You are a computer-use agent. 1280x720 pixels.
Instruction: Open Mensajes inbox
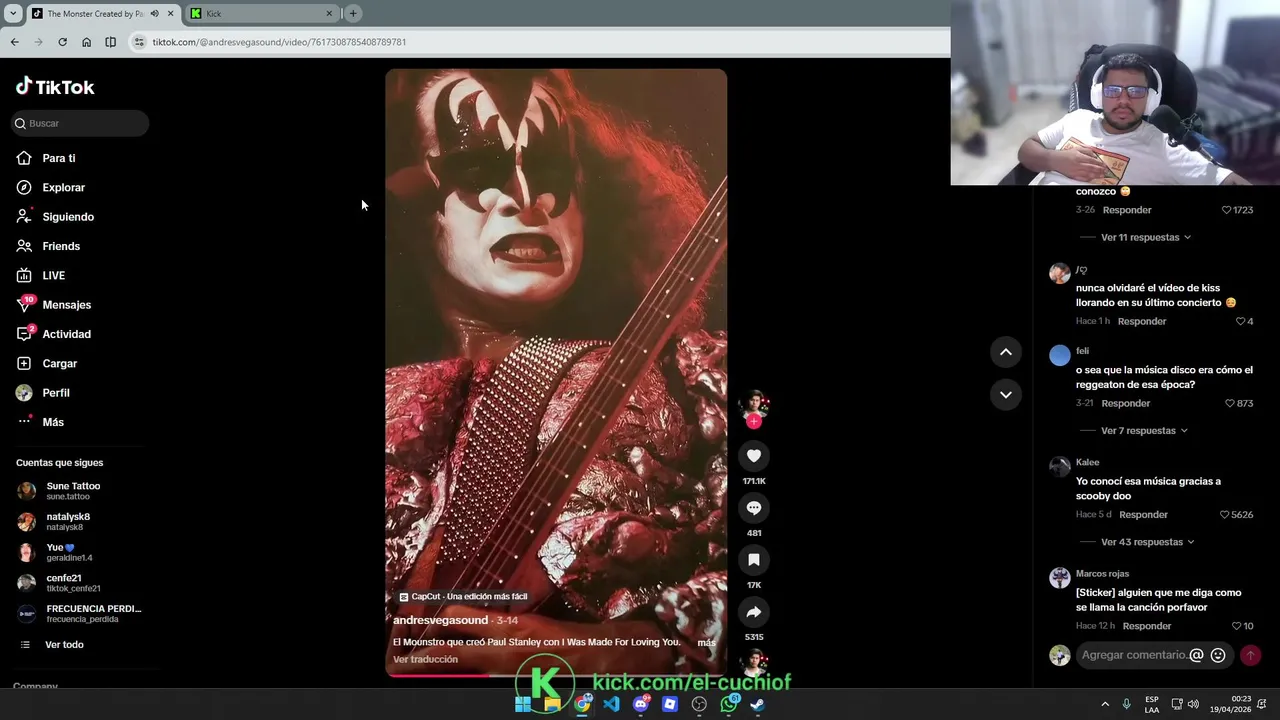click(66, 305)
